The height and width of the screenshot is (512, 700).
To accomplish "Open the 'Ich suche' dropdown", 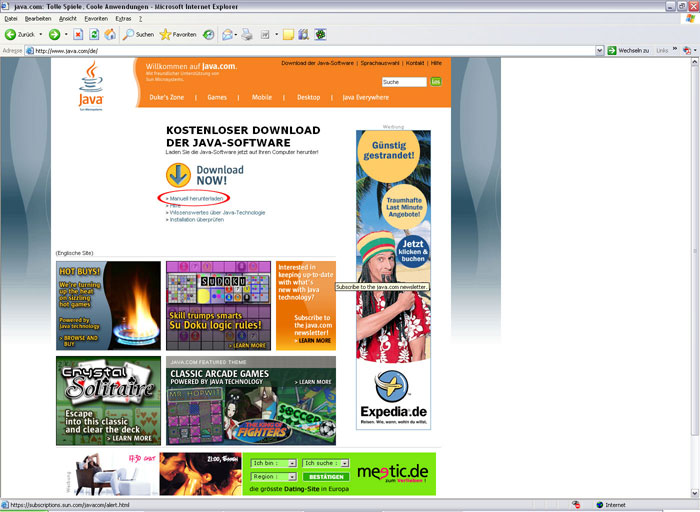I will 326,463.
